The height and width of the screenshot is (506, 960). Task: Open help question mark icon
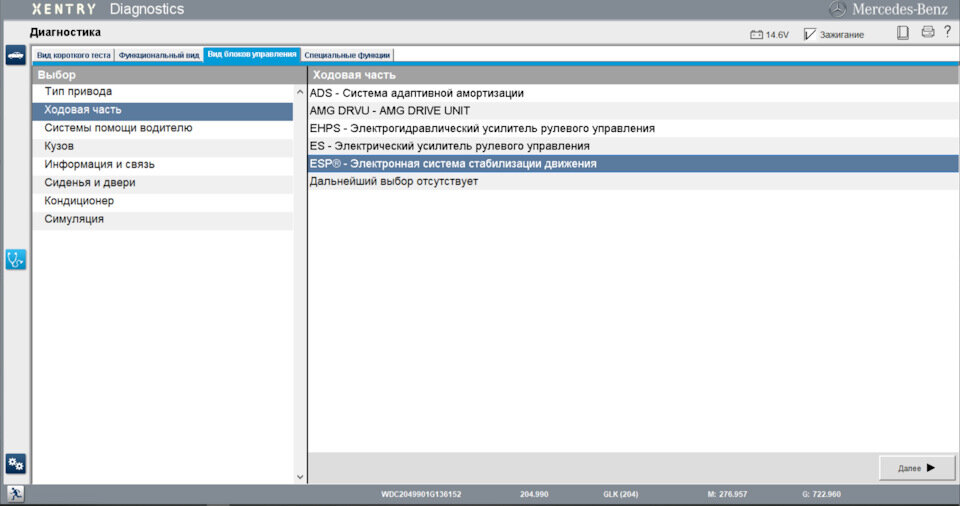948,32
